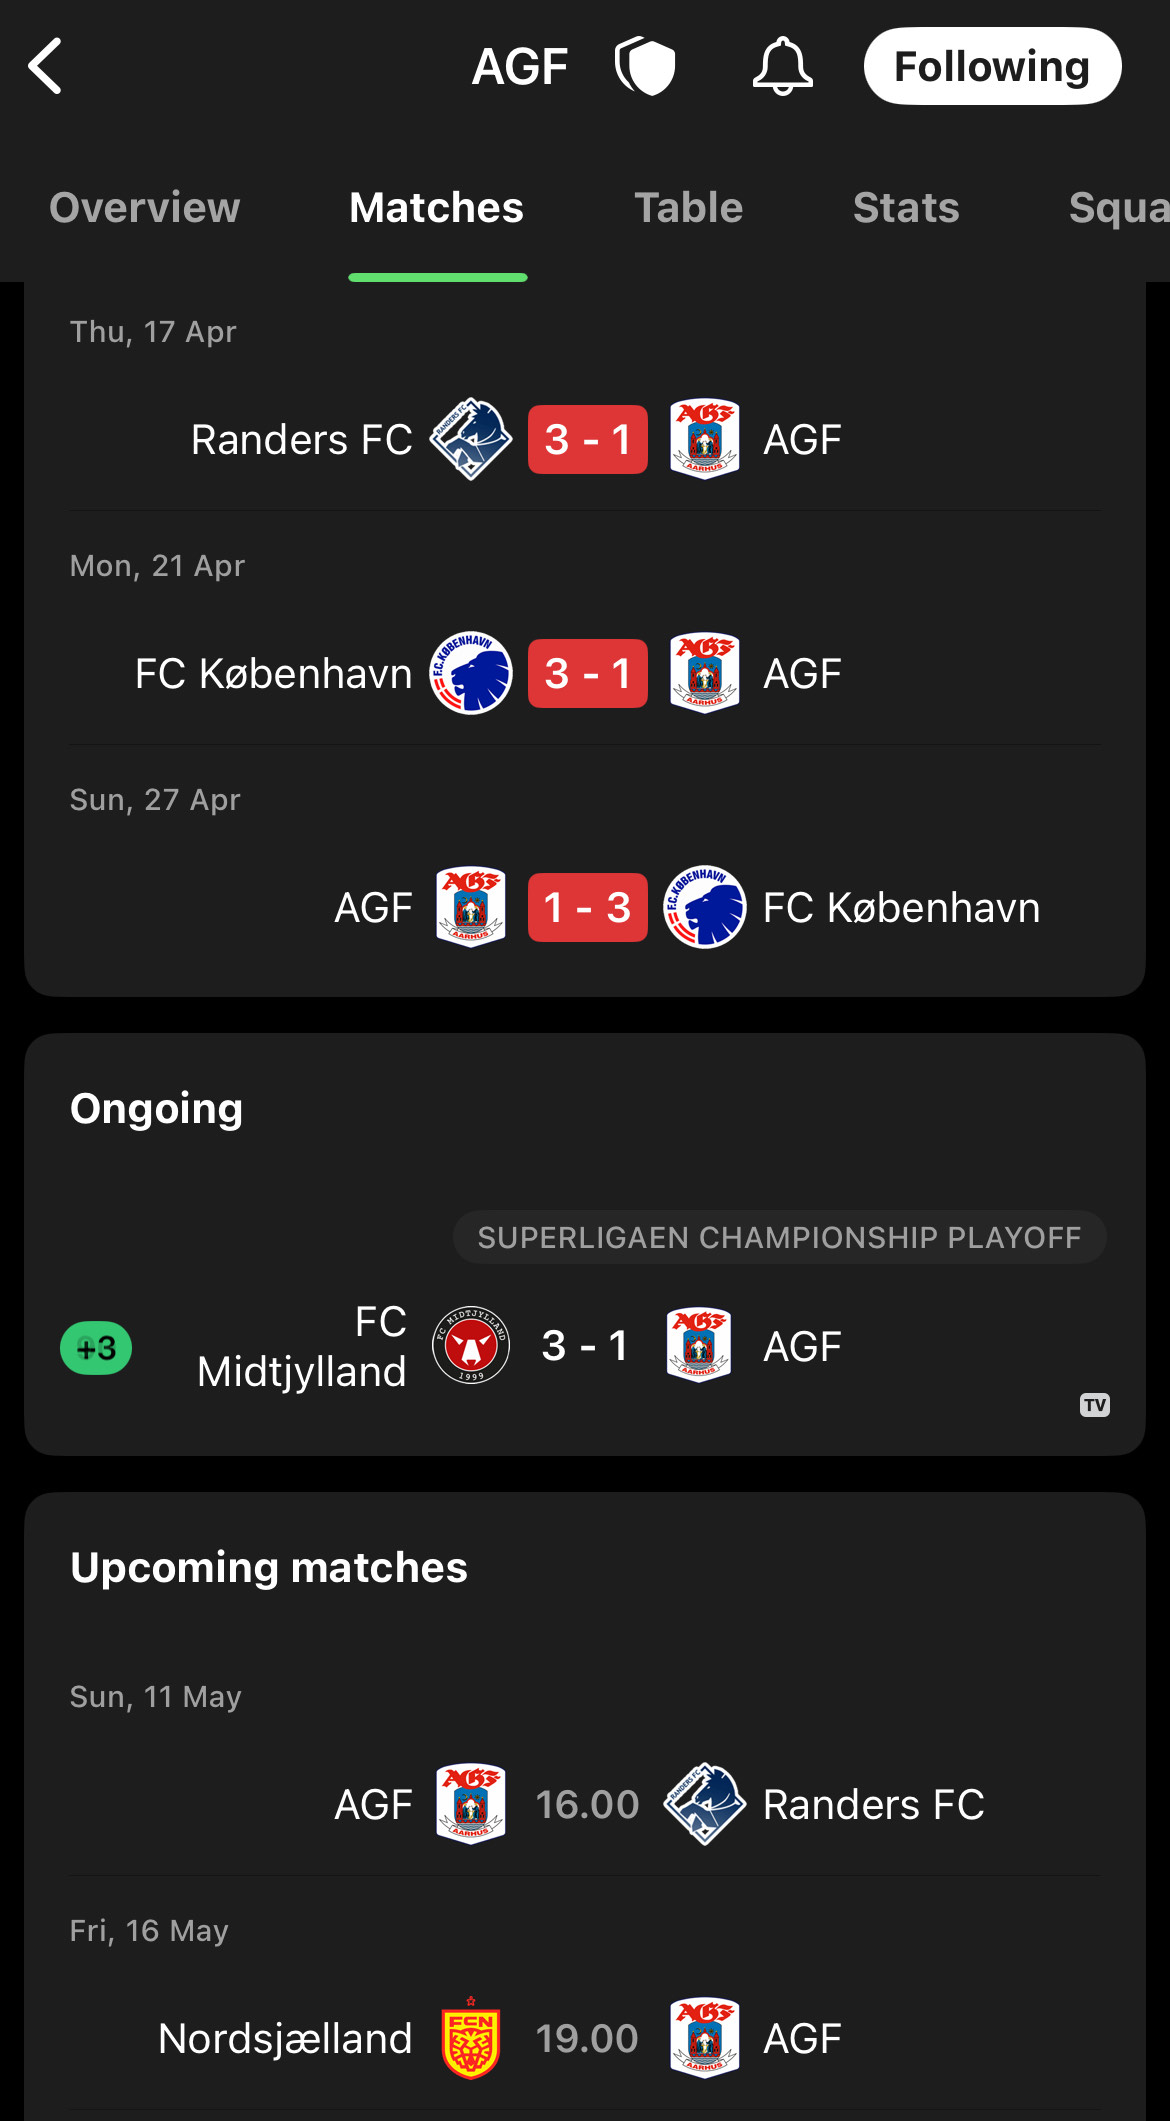Viewport: 1170px width, 2121px height.
Task: Switch to the Table tab
Action: pos(688,208)
